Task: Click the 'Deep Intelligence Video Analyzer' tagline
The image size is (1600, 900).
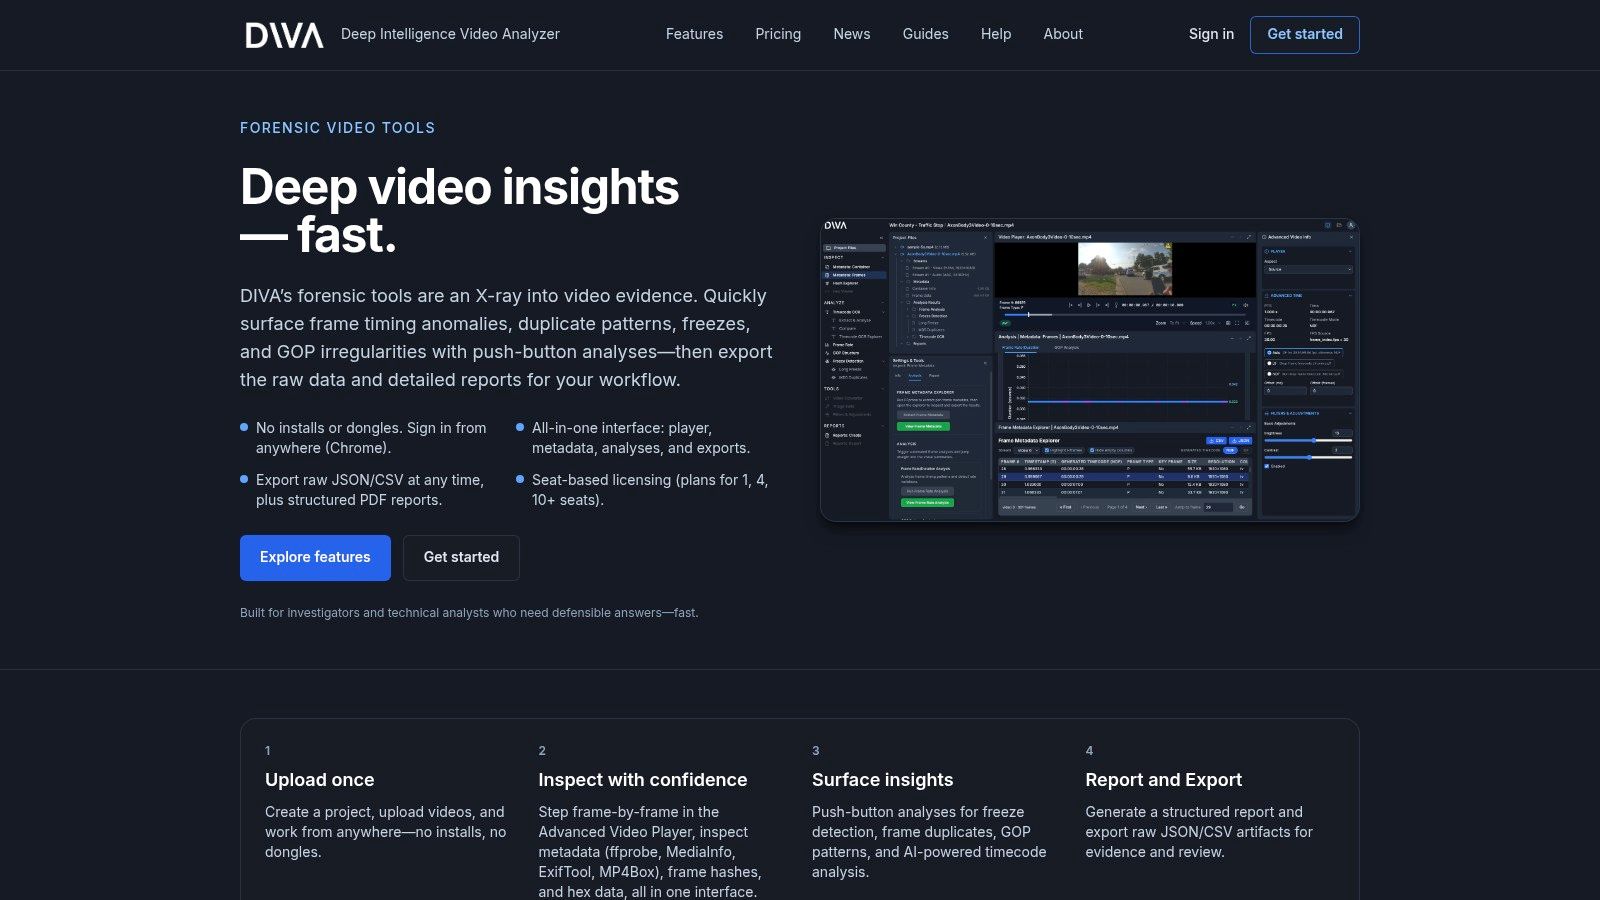Action: point(450,34)
